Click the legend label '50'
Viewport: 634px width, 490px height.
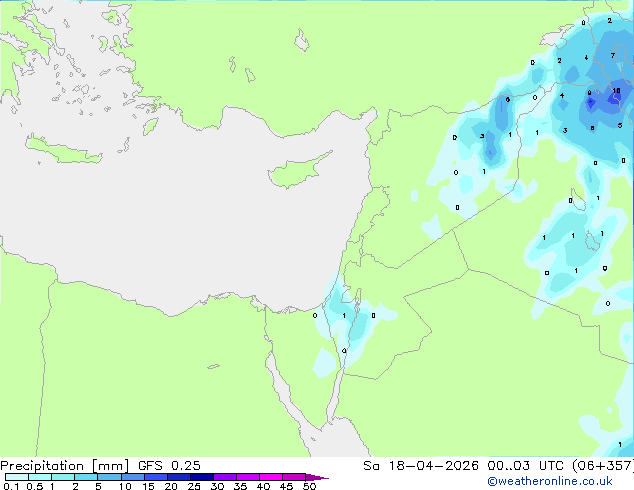tap(309, 486)
